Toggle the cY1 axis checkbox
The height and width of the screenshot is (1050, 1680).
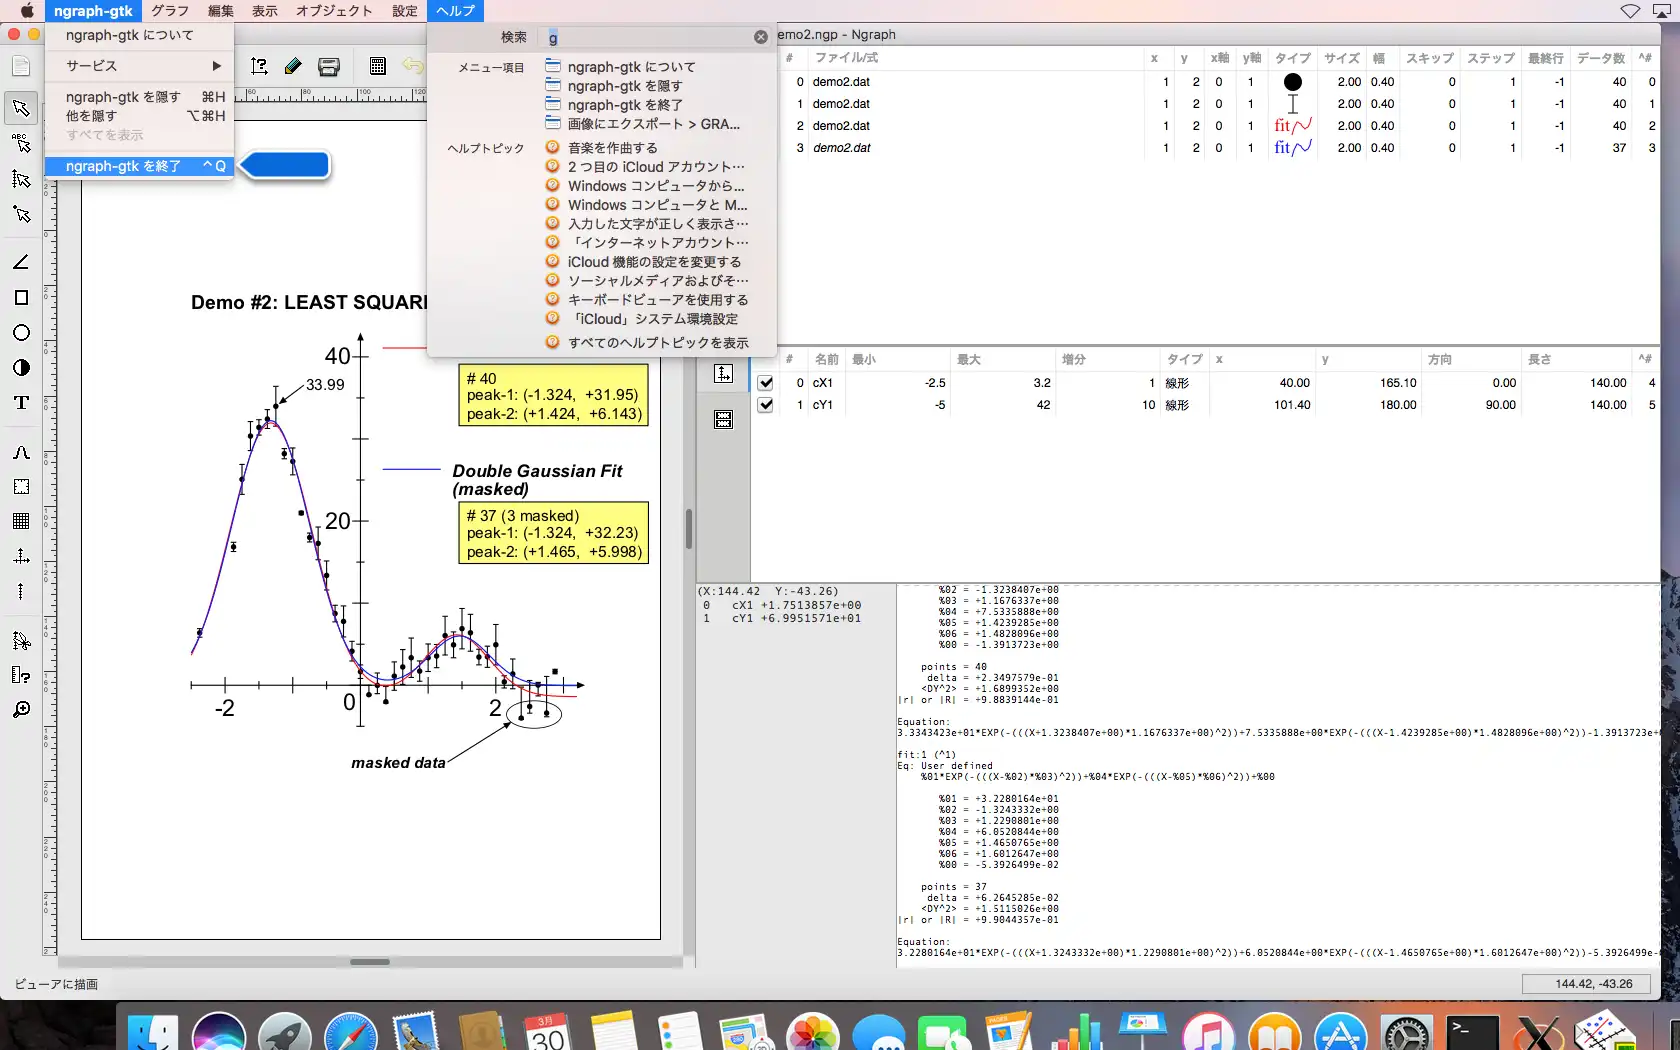pyautogui.click(x=765, y=405)
